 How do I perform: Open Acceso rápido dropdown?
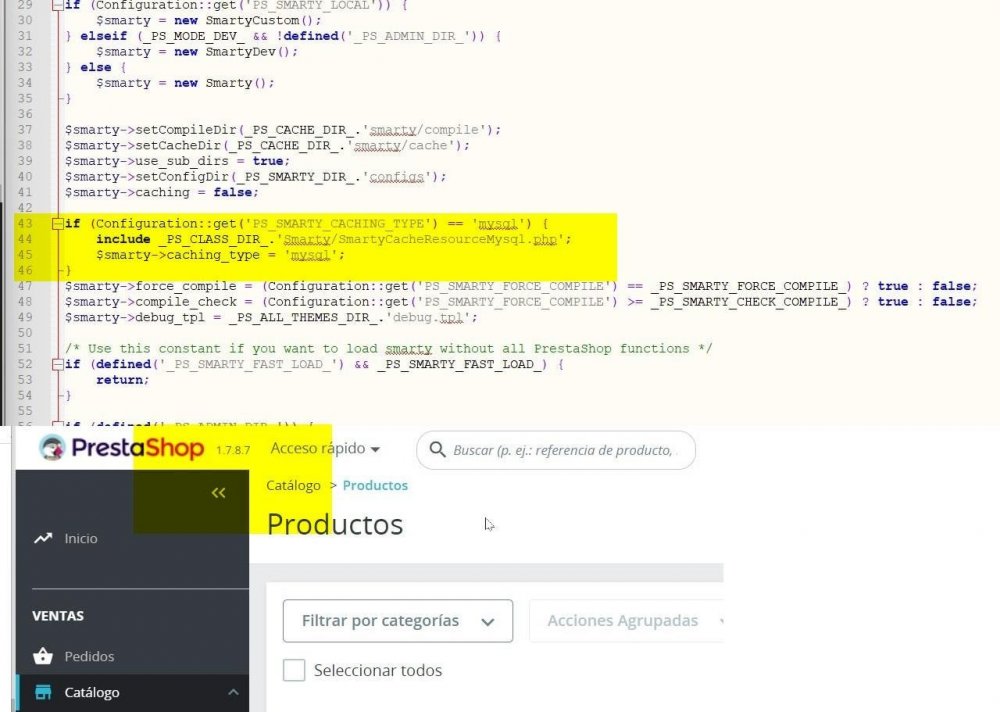(325, 449)
